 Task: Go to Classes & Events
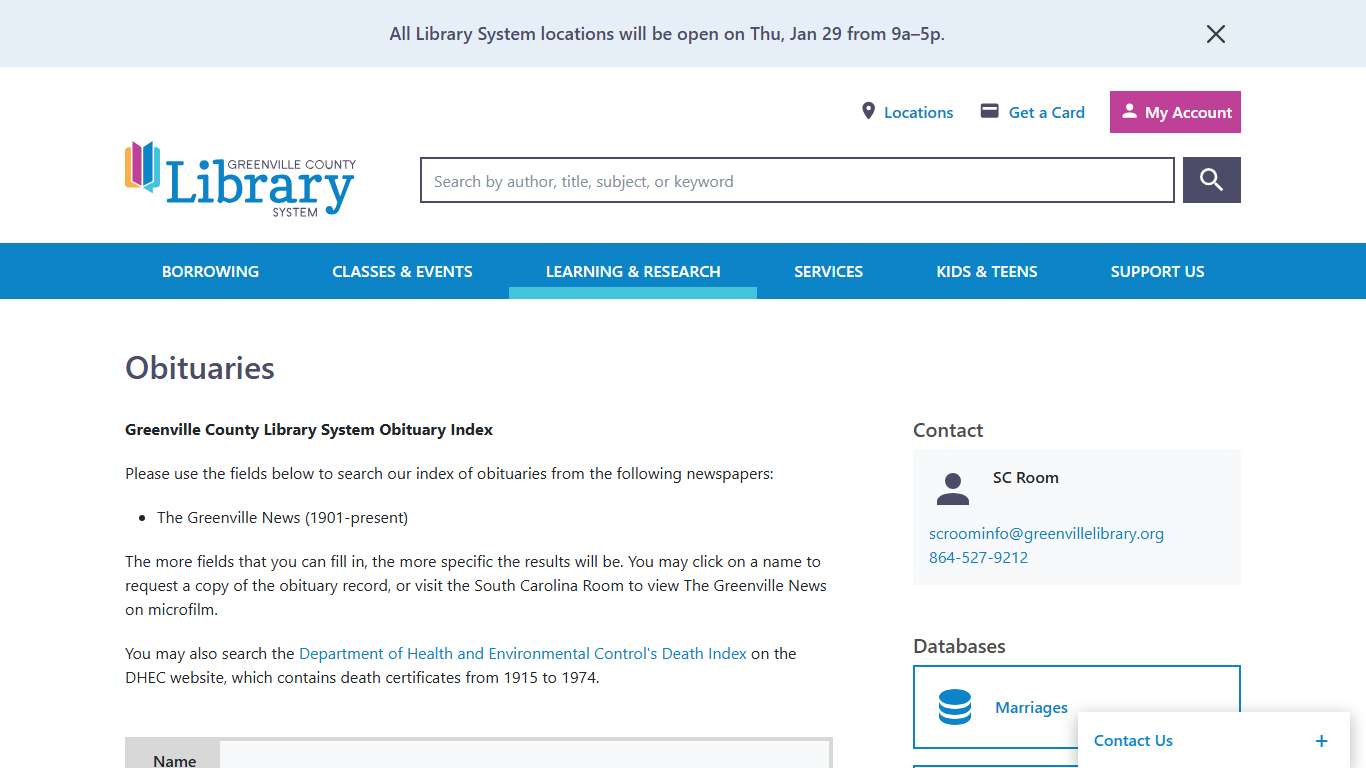coord(402,271)
